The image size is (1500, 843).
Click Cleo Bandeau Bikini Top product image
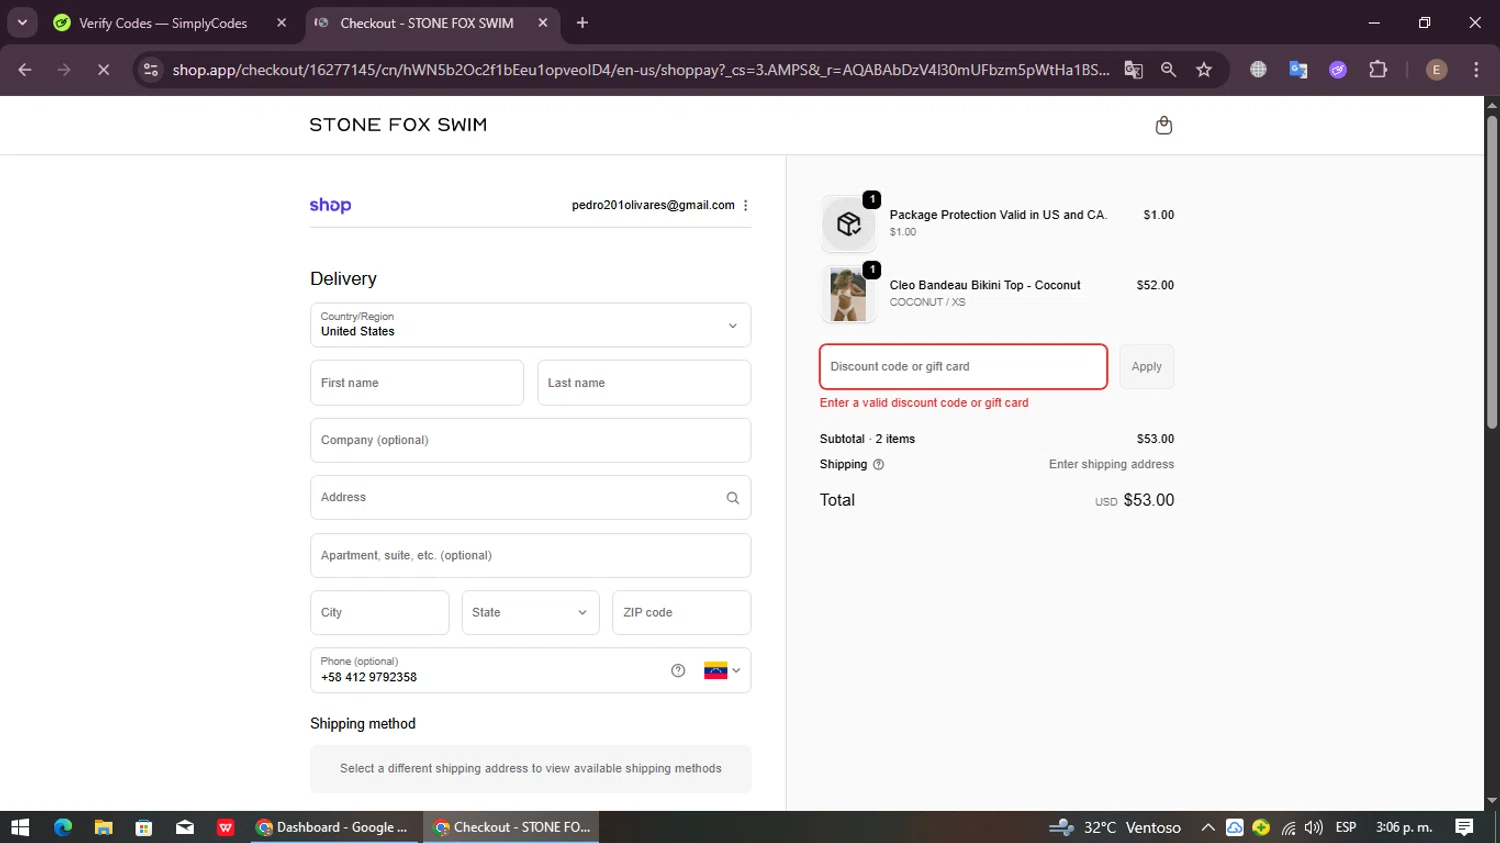pyautogui.click(x=849, y=294)
